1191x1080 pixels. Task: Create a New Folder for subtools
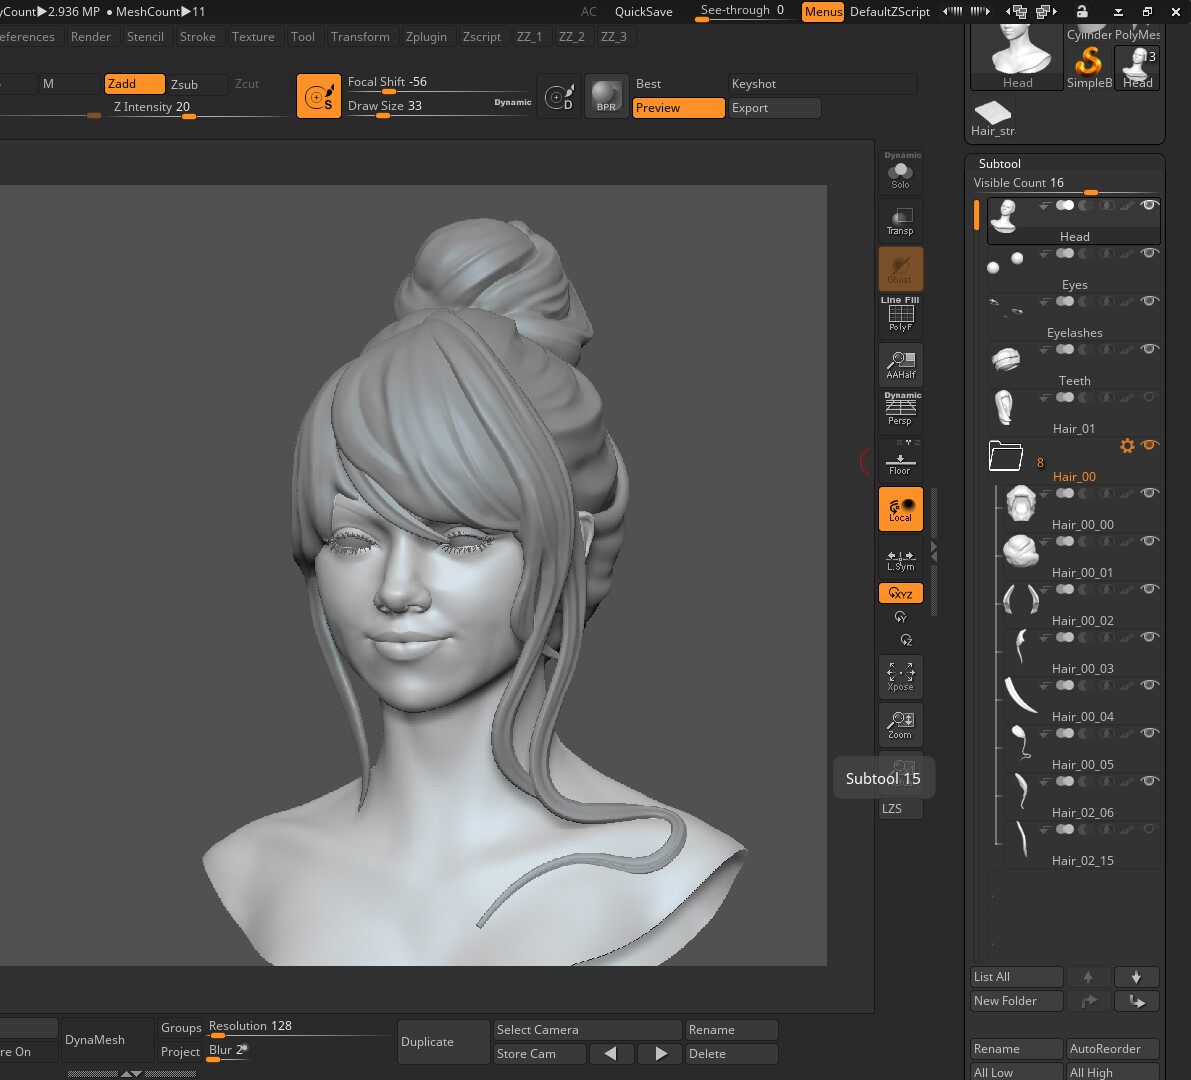pyautogui.click(x=1016, y=1000)
